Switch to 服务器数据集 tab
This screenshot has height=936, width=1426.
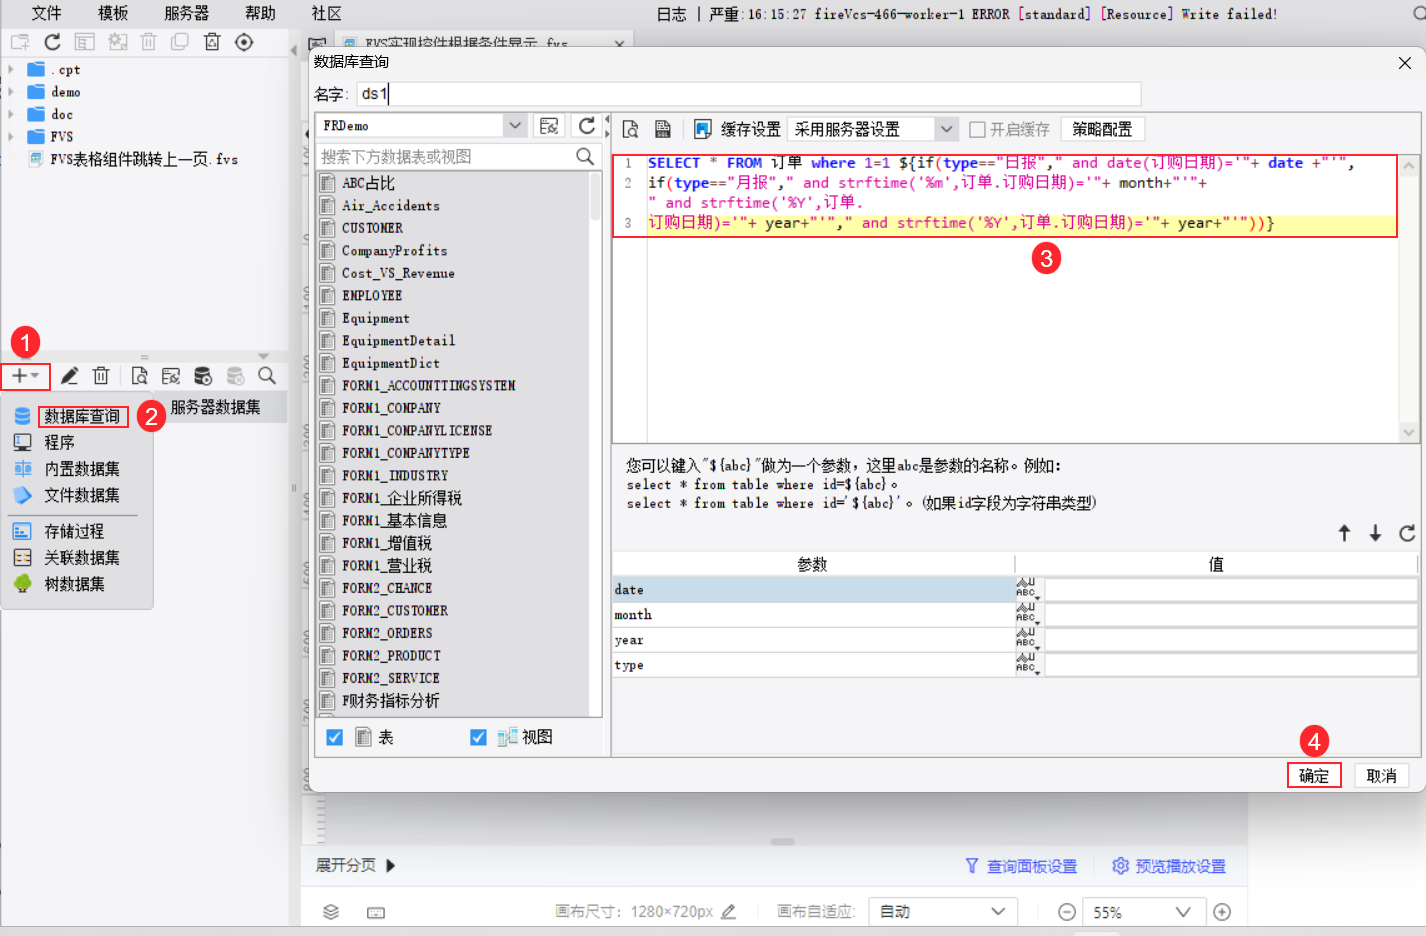[x=216, y=407]
